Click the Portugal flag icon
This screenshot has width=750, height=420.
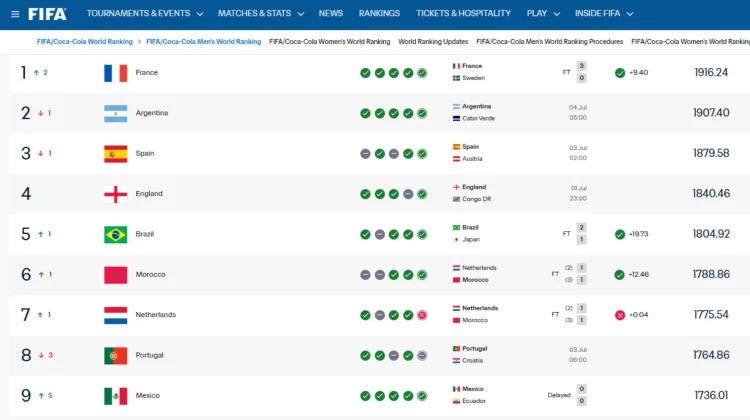pyautogui.click(x=116, y=356)
